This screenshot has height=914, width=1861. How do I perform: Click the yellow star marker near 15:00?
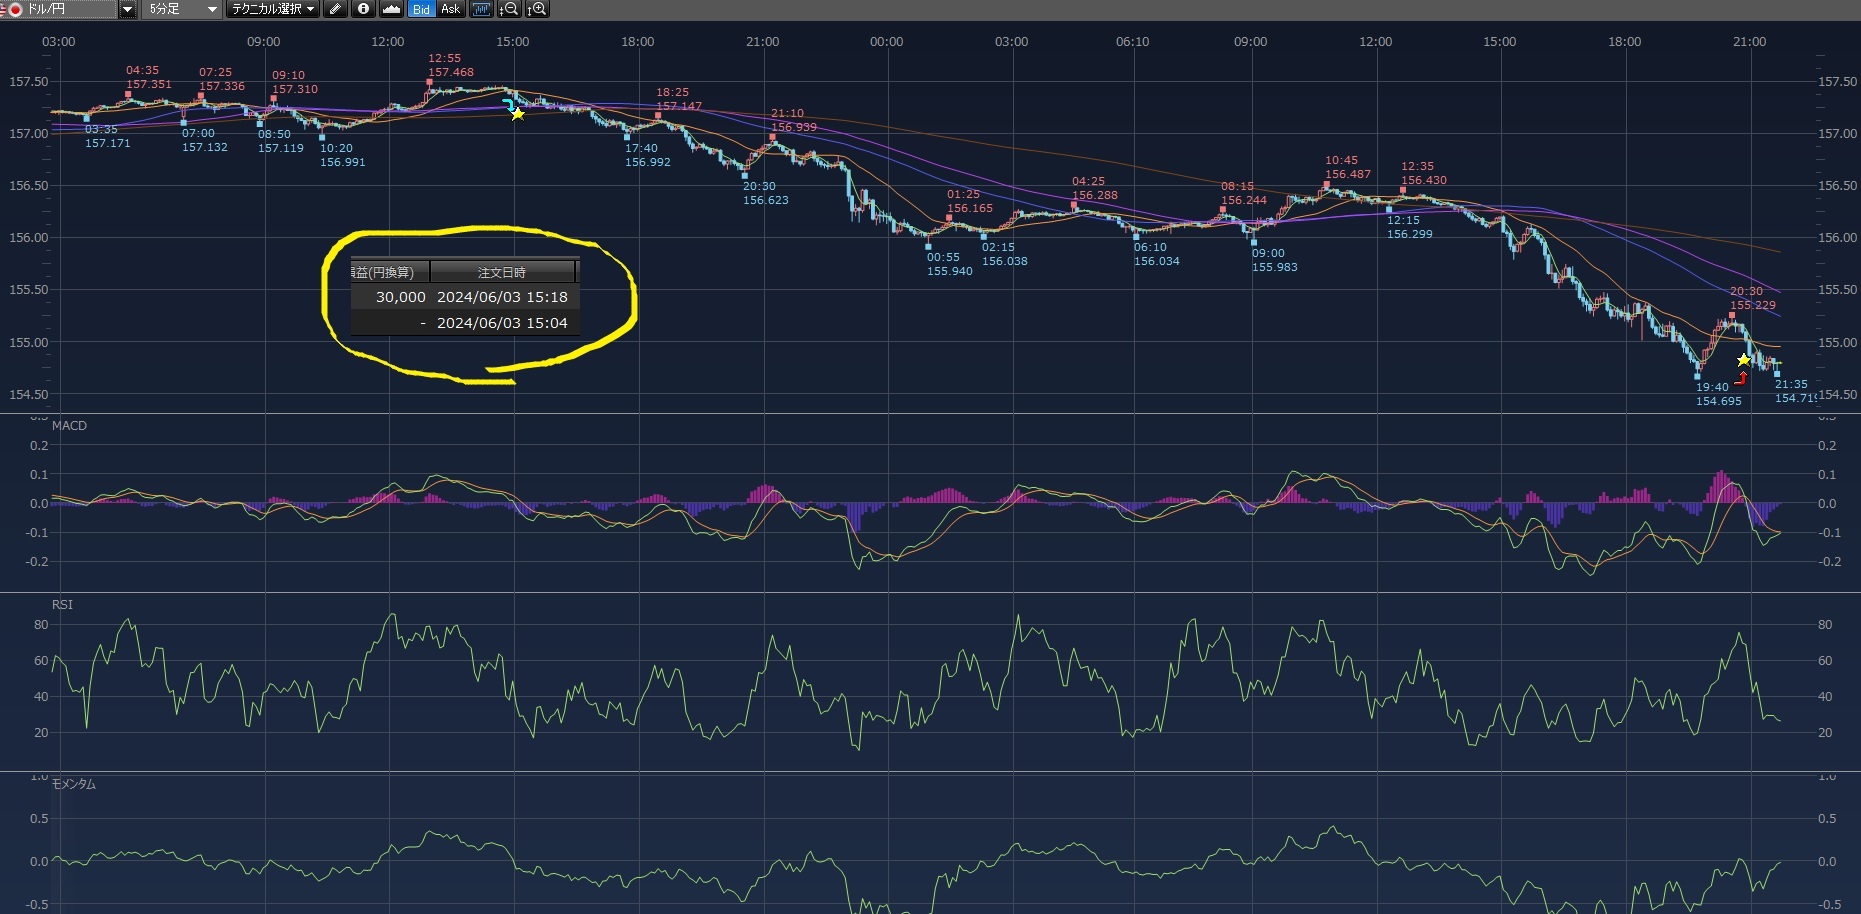point(517,114)
